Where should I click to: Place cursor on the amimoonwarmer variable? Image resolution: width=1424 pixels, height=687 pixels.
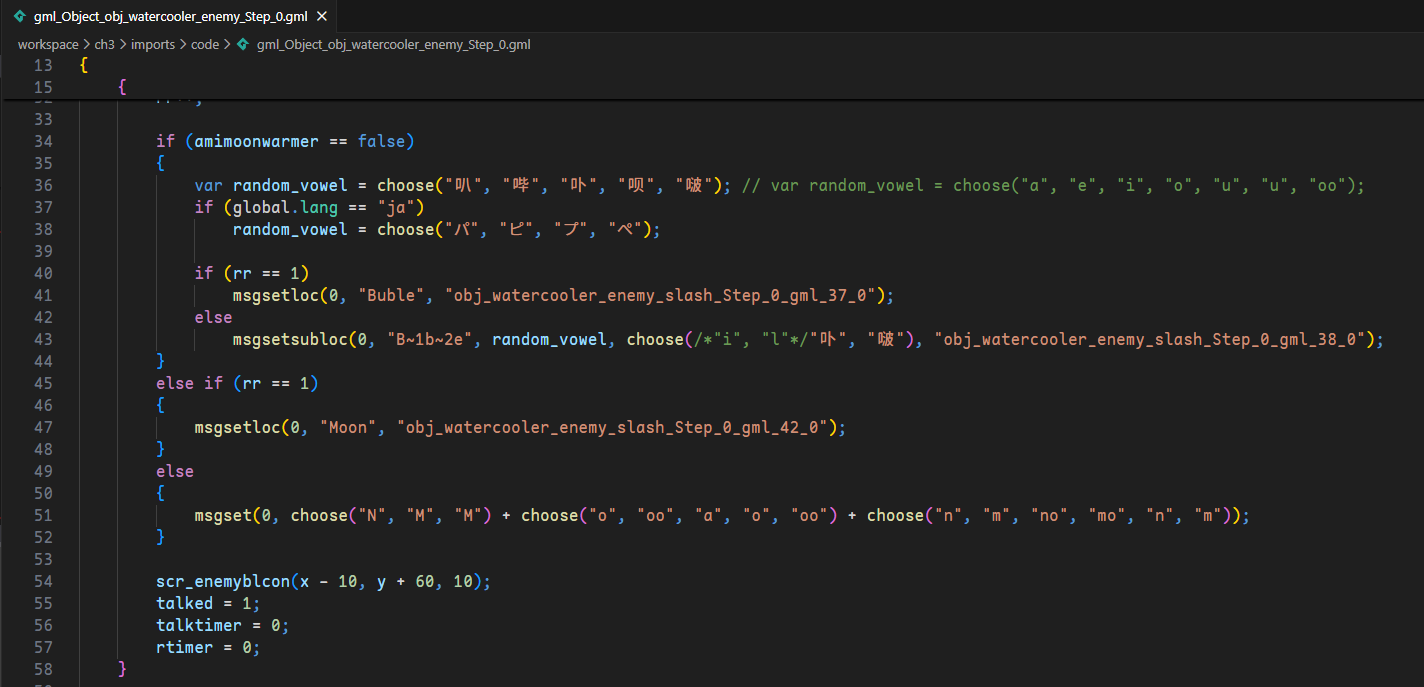pyautogui.click(x=256, y=141)
